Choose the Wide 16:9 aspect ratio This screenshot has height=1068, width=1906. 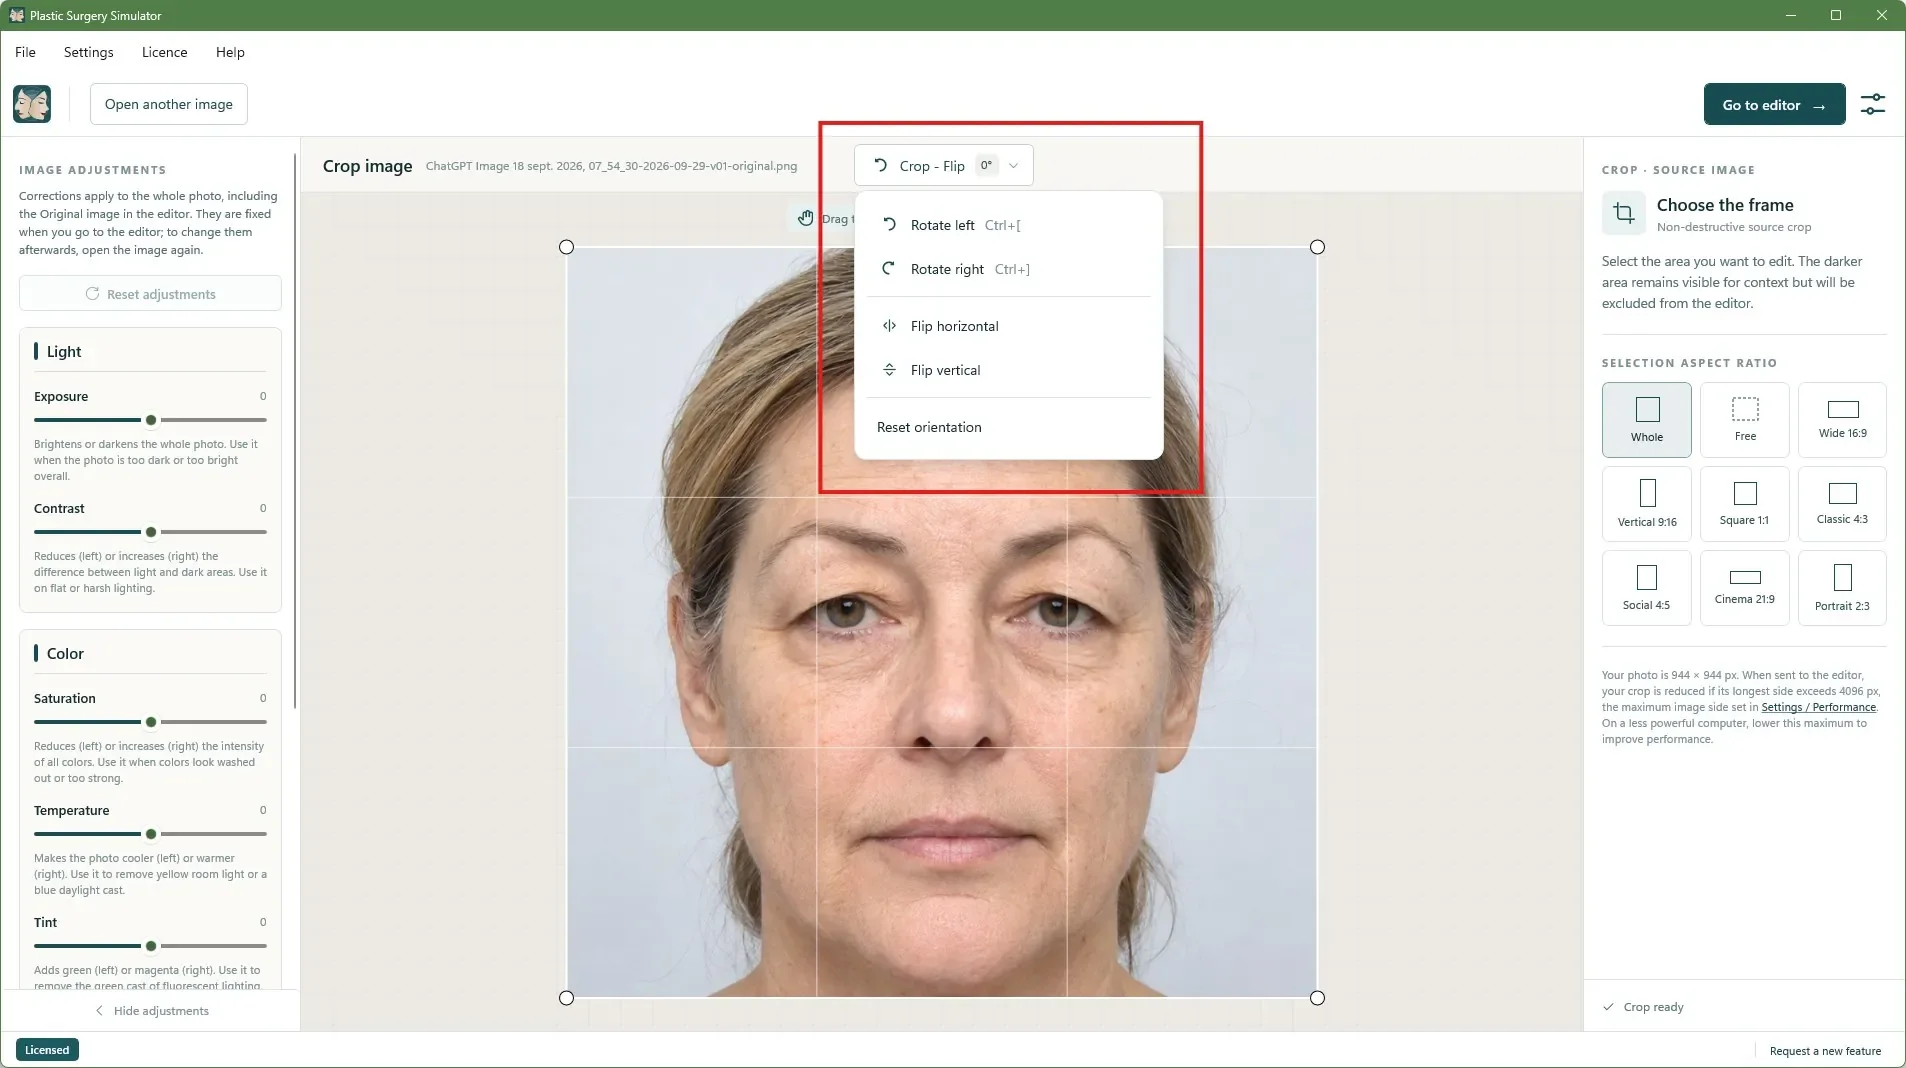coord(1842,420)
